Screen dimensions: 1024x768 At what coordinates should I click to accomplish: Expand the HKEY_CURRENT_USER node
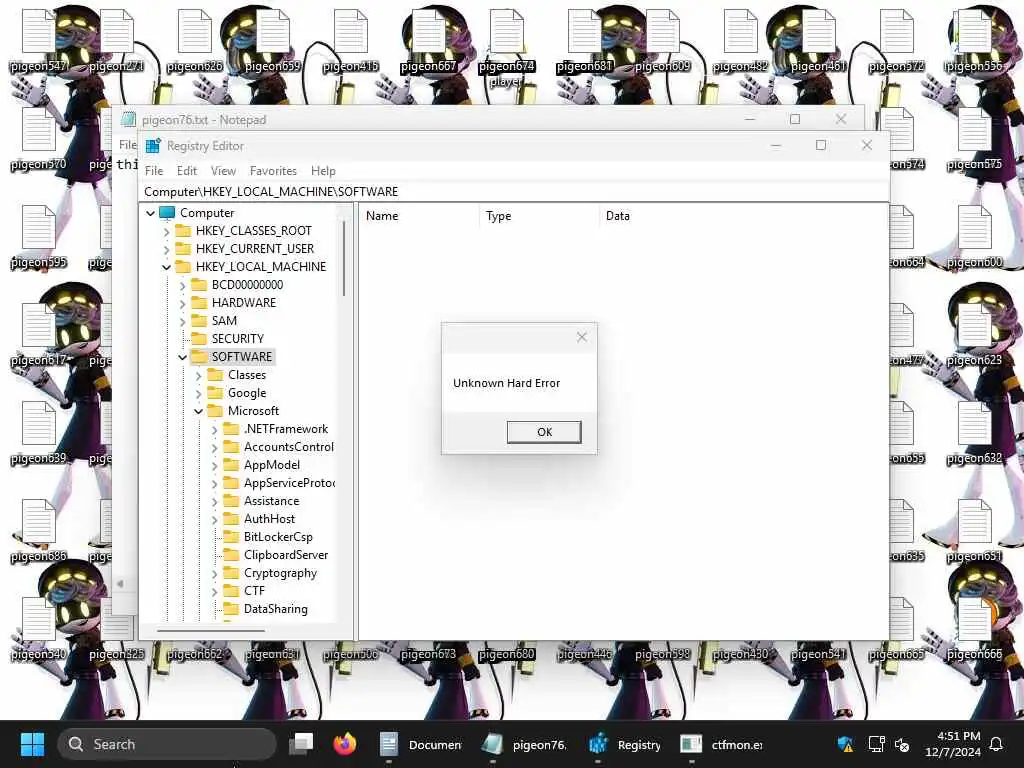tap(167, 249)
